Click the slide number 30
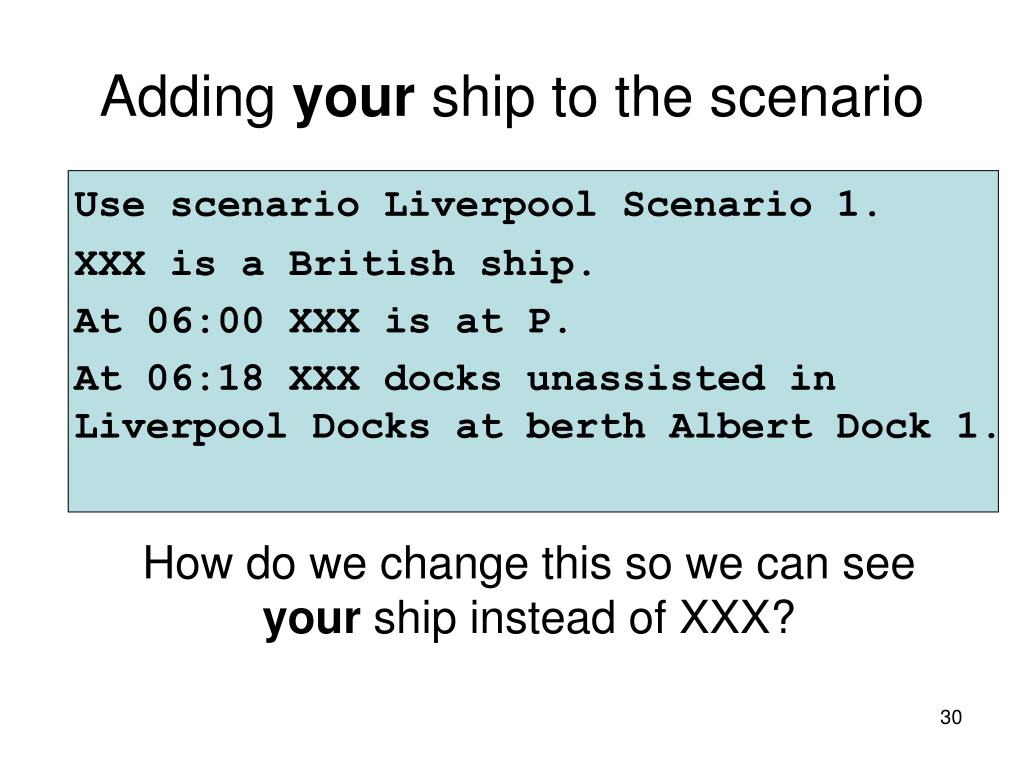The width and height of the screenshot is (1024, 768). coord(951,717)
